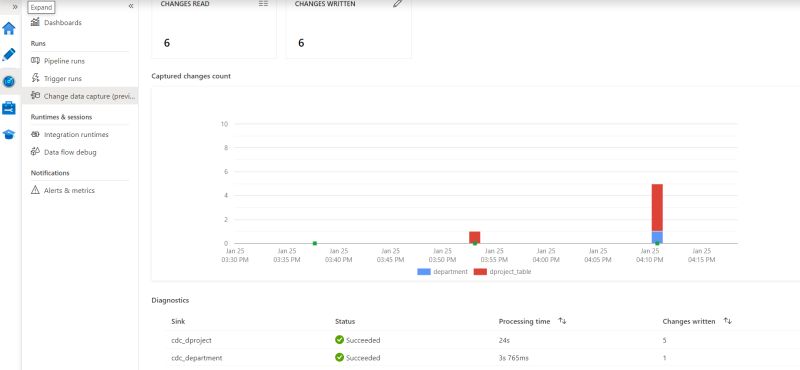Click the Changes Read list icon
The height and width of the screenshot is (370, 800).
pyautogui.click(x=263, y=4)
